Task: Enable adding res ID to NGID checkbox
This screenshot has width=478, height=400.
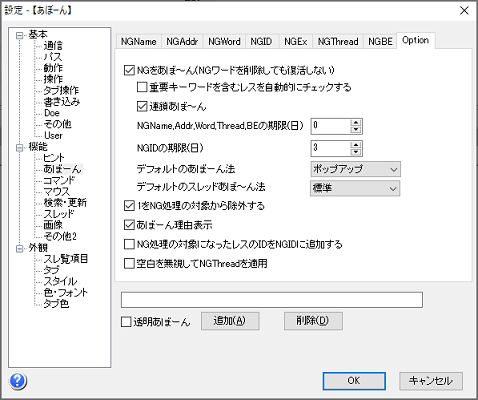Action: pos(129,244)
